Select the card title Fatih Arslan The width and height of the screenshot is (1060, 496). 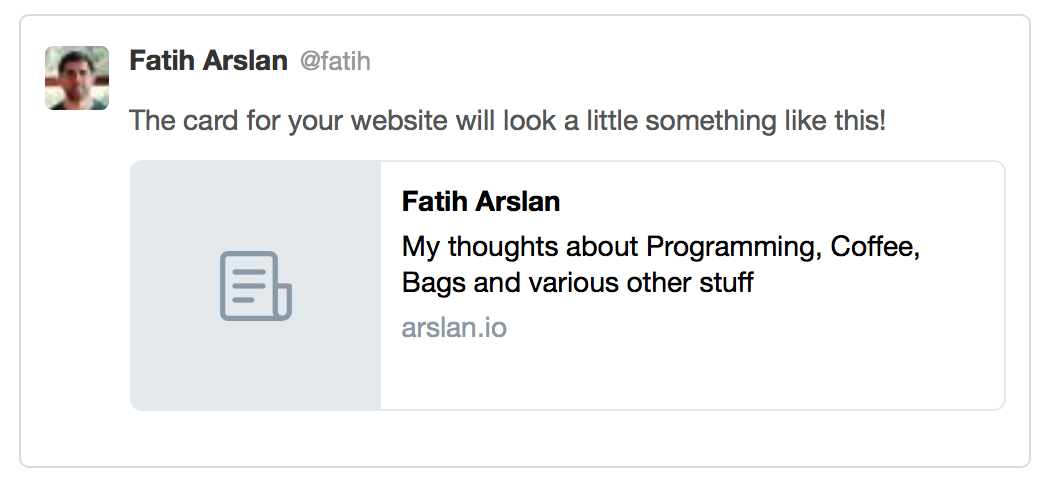[x=481, y=201]
